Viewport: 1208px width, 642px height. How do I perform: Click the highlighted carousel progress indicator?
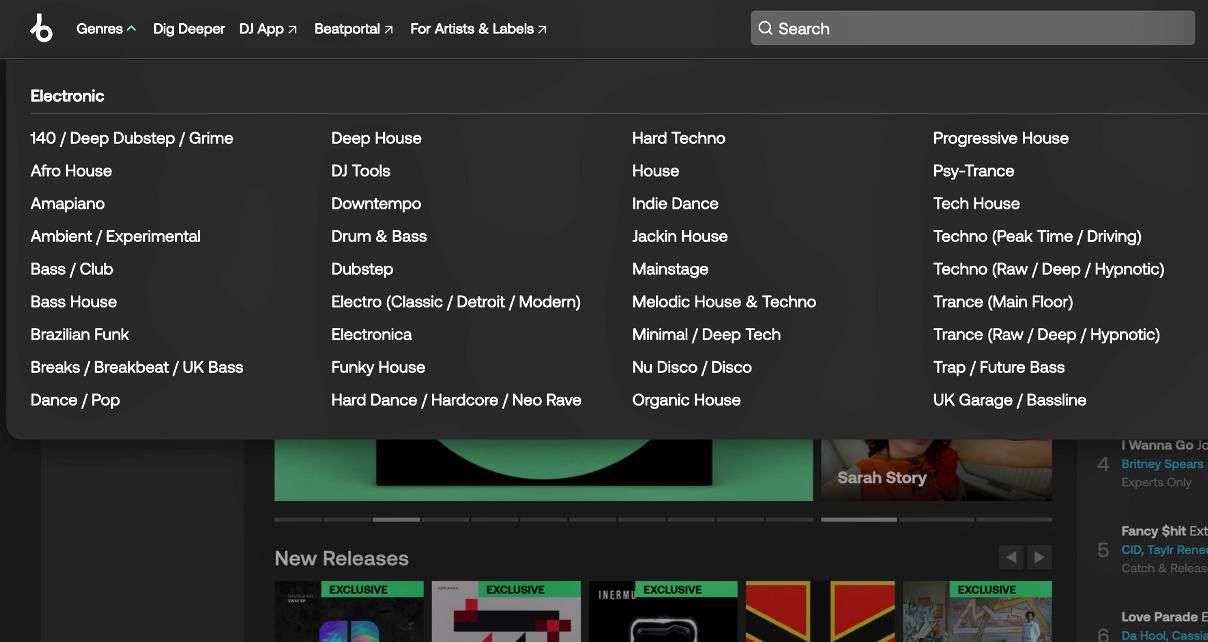pos(396,520)
